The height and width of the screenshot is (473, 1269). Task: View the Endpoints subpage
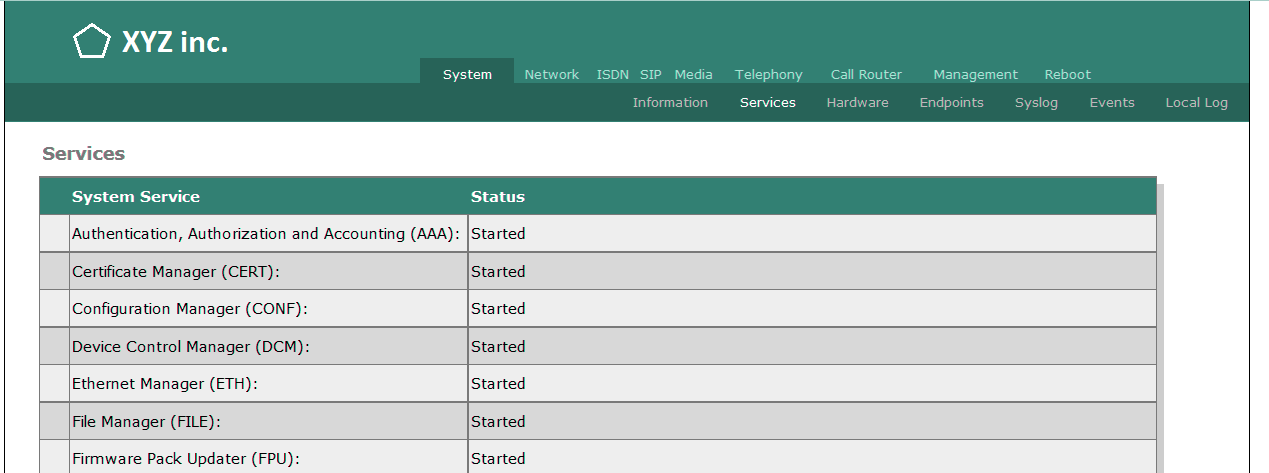[x=951, y=102]
